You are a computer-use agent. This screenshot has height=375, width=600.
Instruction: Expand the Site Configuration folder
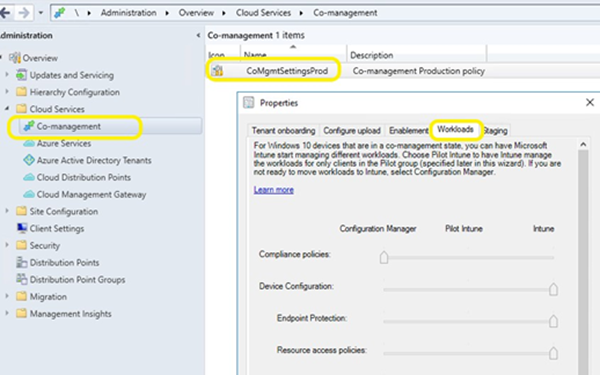point(7,211)
